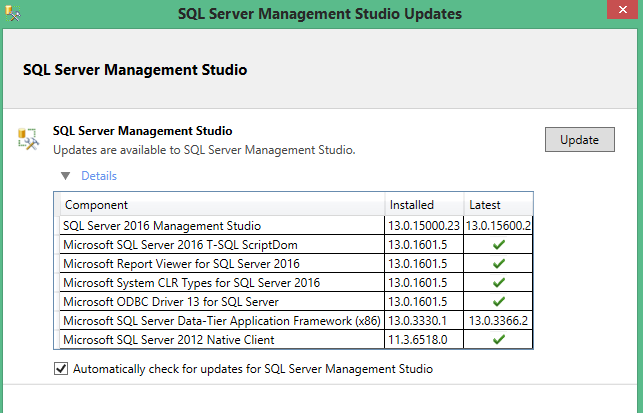Image resolution: width=643 pixels, height=413 pixels.
Task: Select Microsoft System CLR Types row
Action: pyautogui.click(x=296, y=283)
